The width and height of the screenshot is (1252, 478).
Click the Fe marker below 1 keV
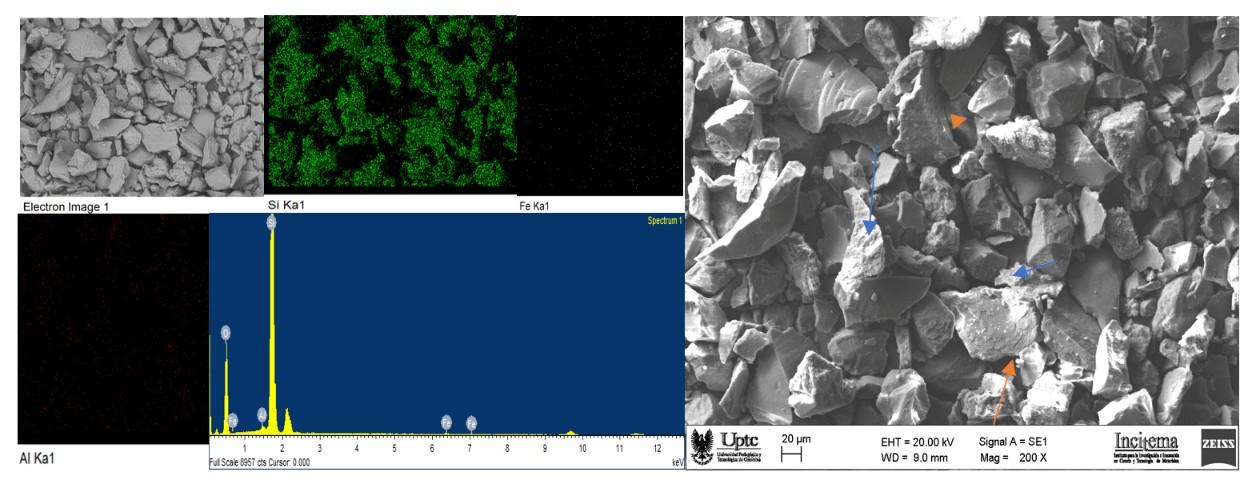[233, 420]
